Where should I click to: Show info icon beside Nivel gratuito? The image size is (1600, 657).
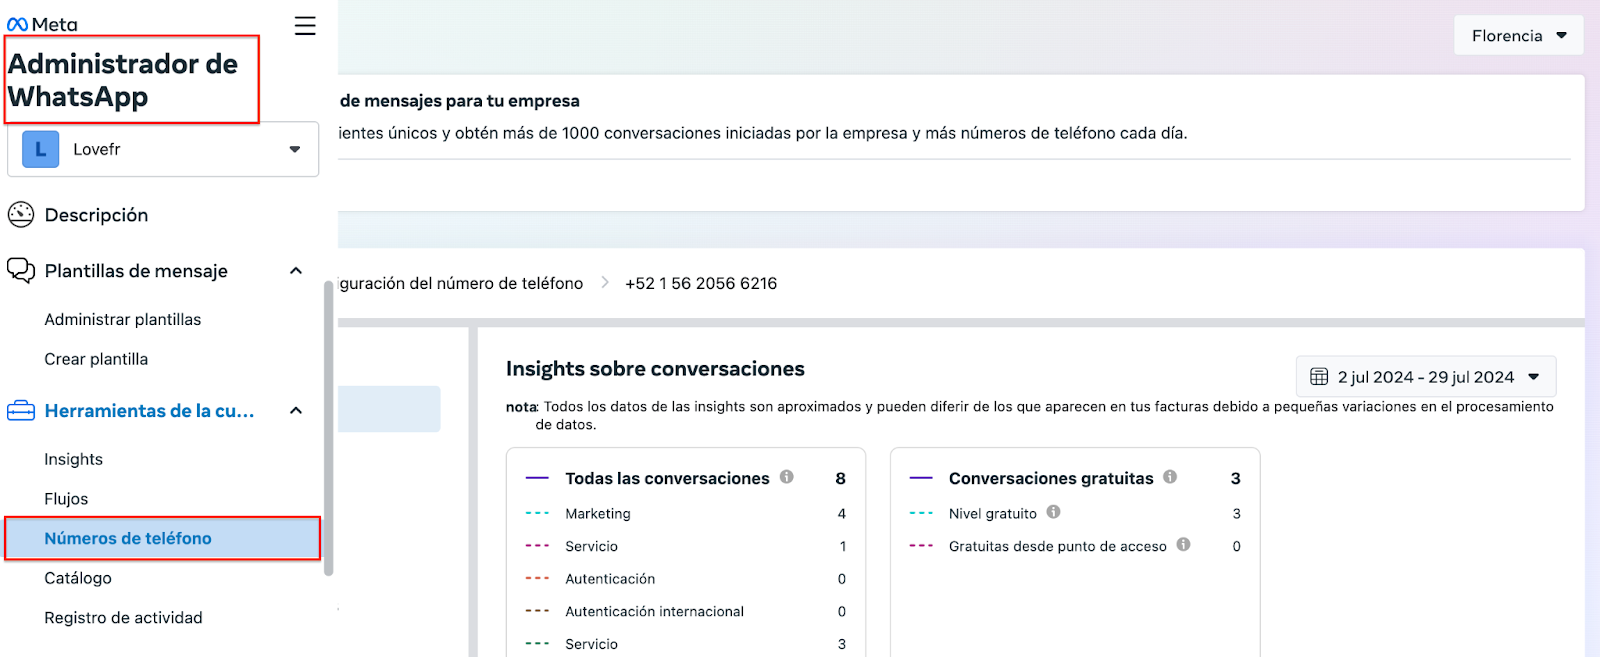pyautogui.click(x=1053, y=512)
